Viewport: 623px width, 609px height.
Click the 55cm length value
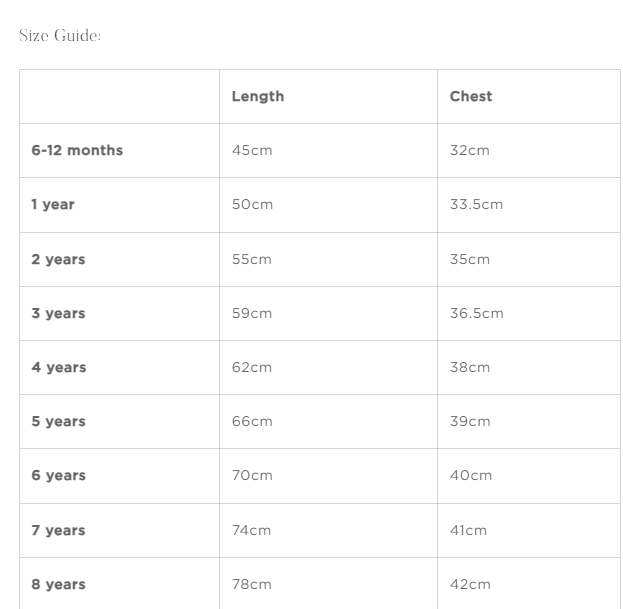[252, 259]
